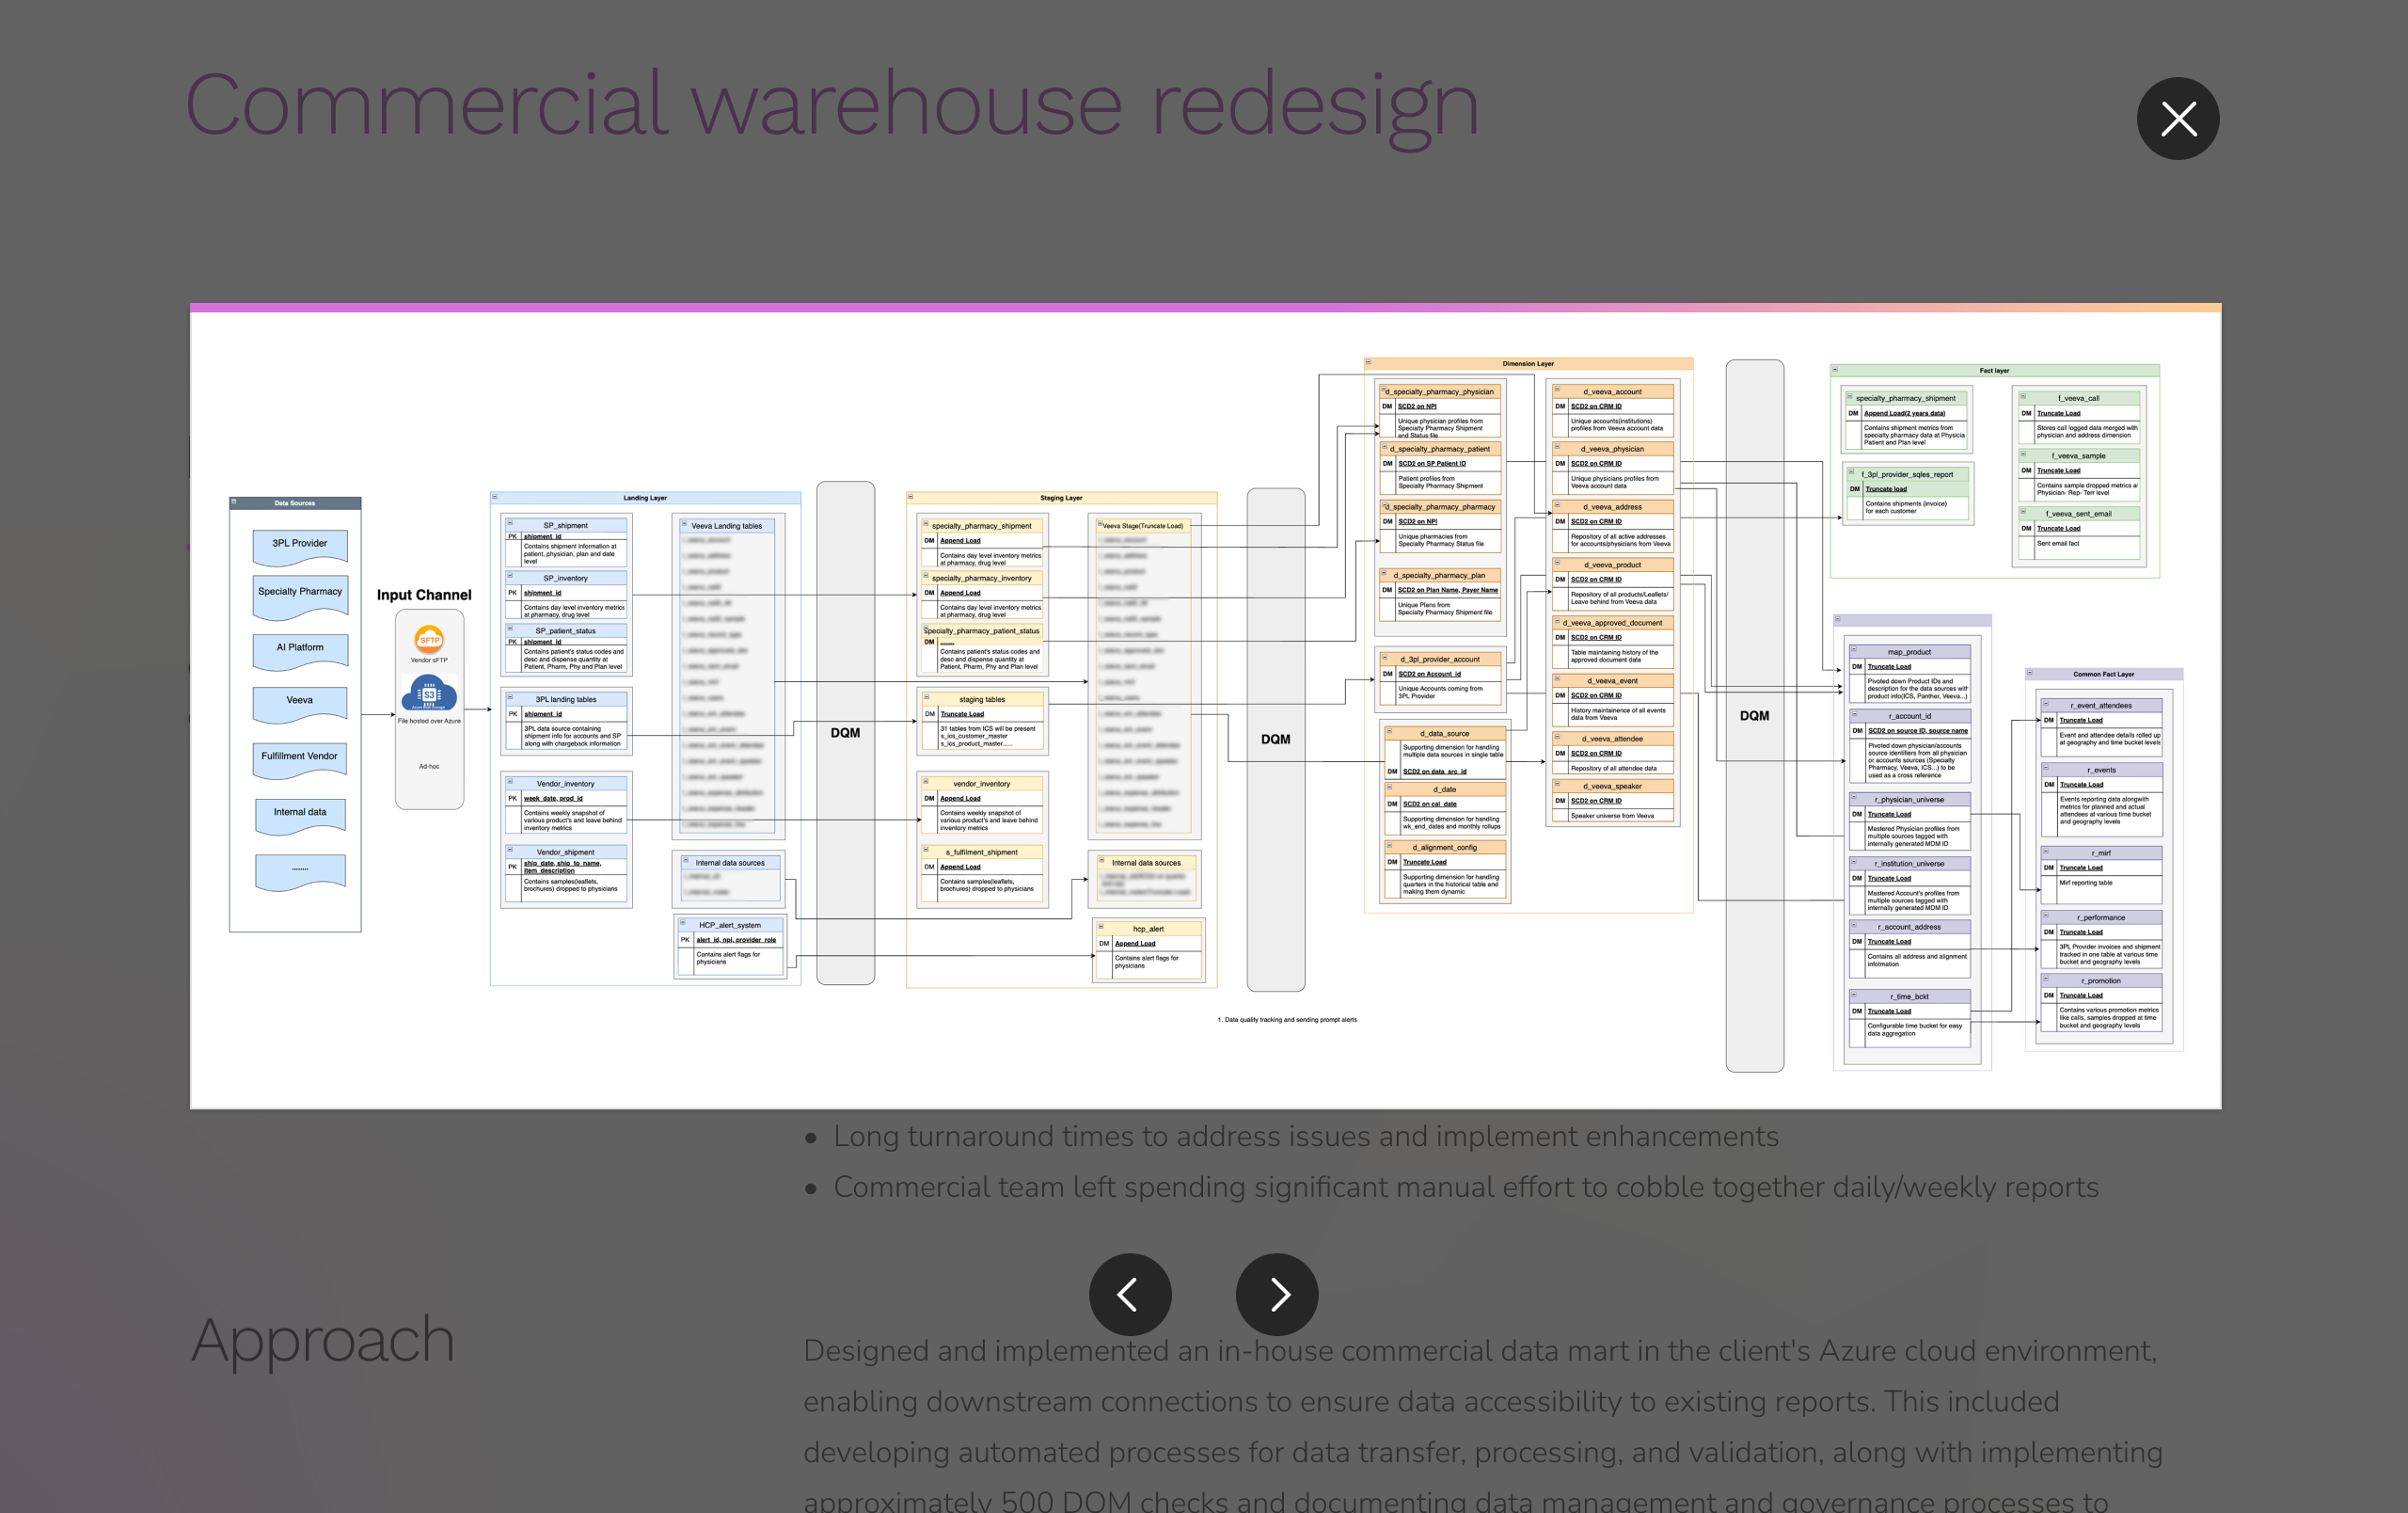2408x1513 pixels.
Task: Select the Specialty Pharmacy document shape
Action: tap(300, 596)
